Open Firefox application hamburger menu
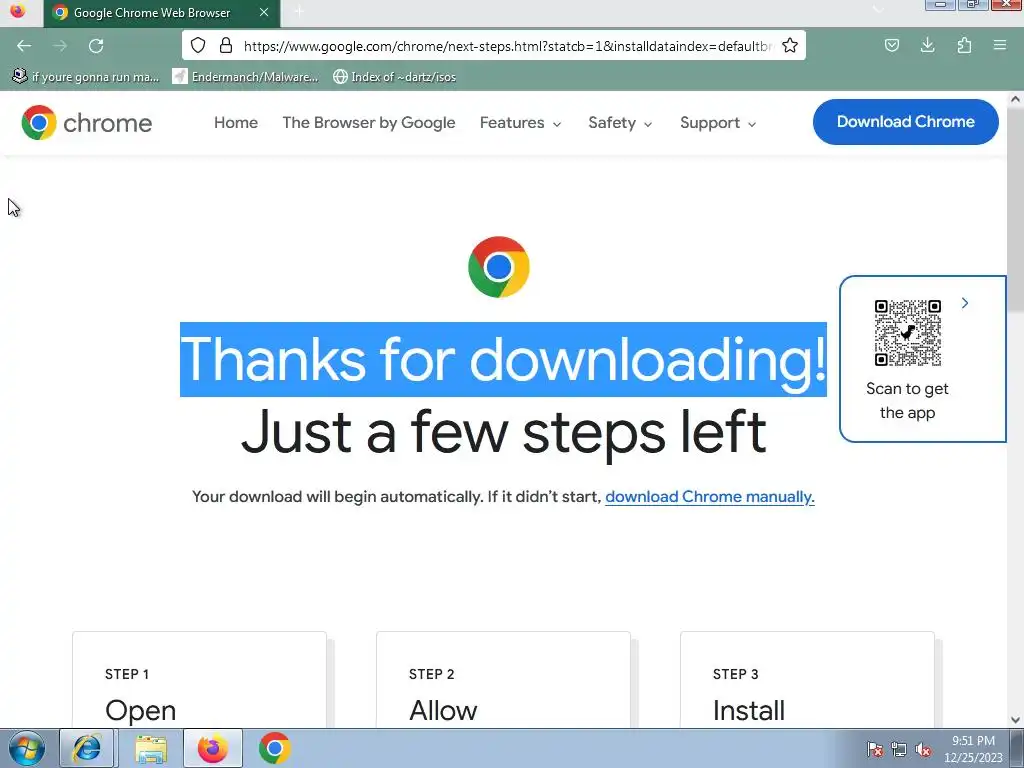 (x=1000, y=45)
